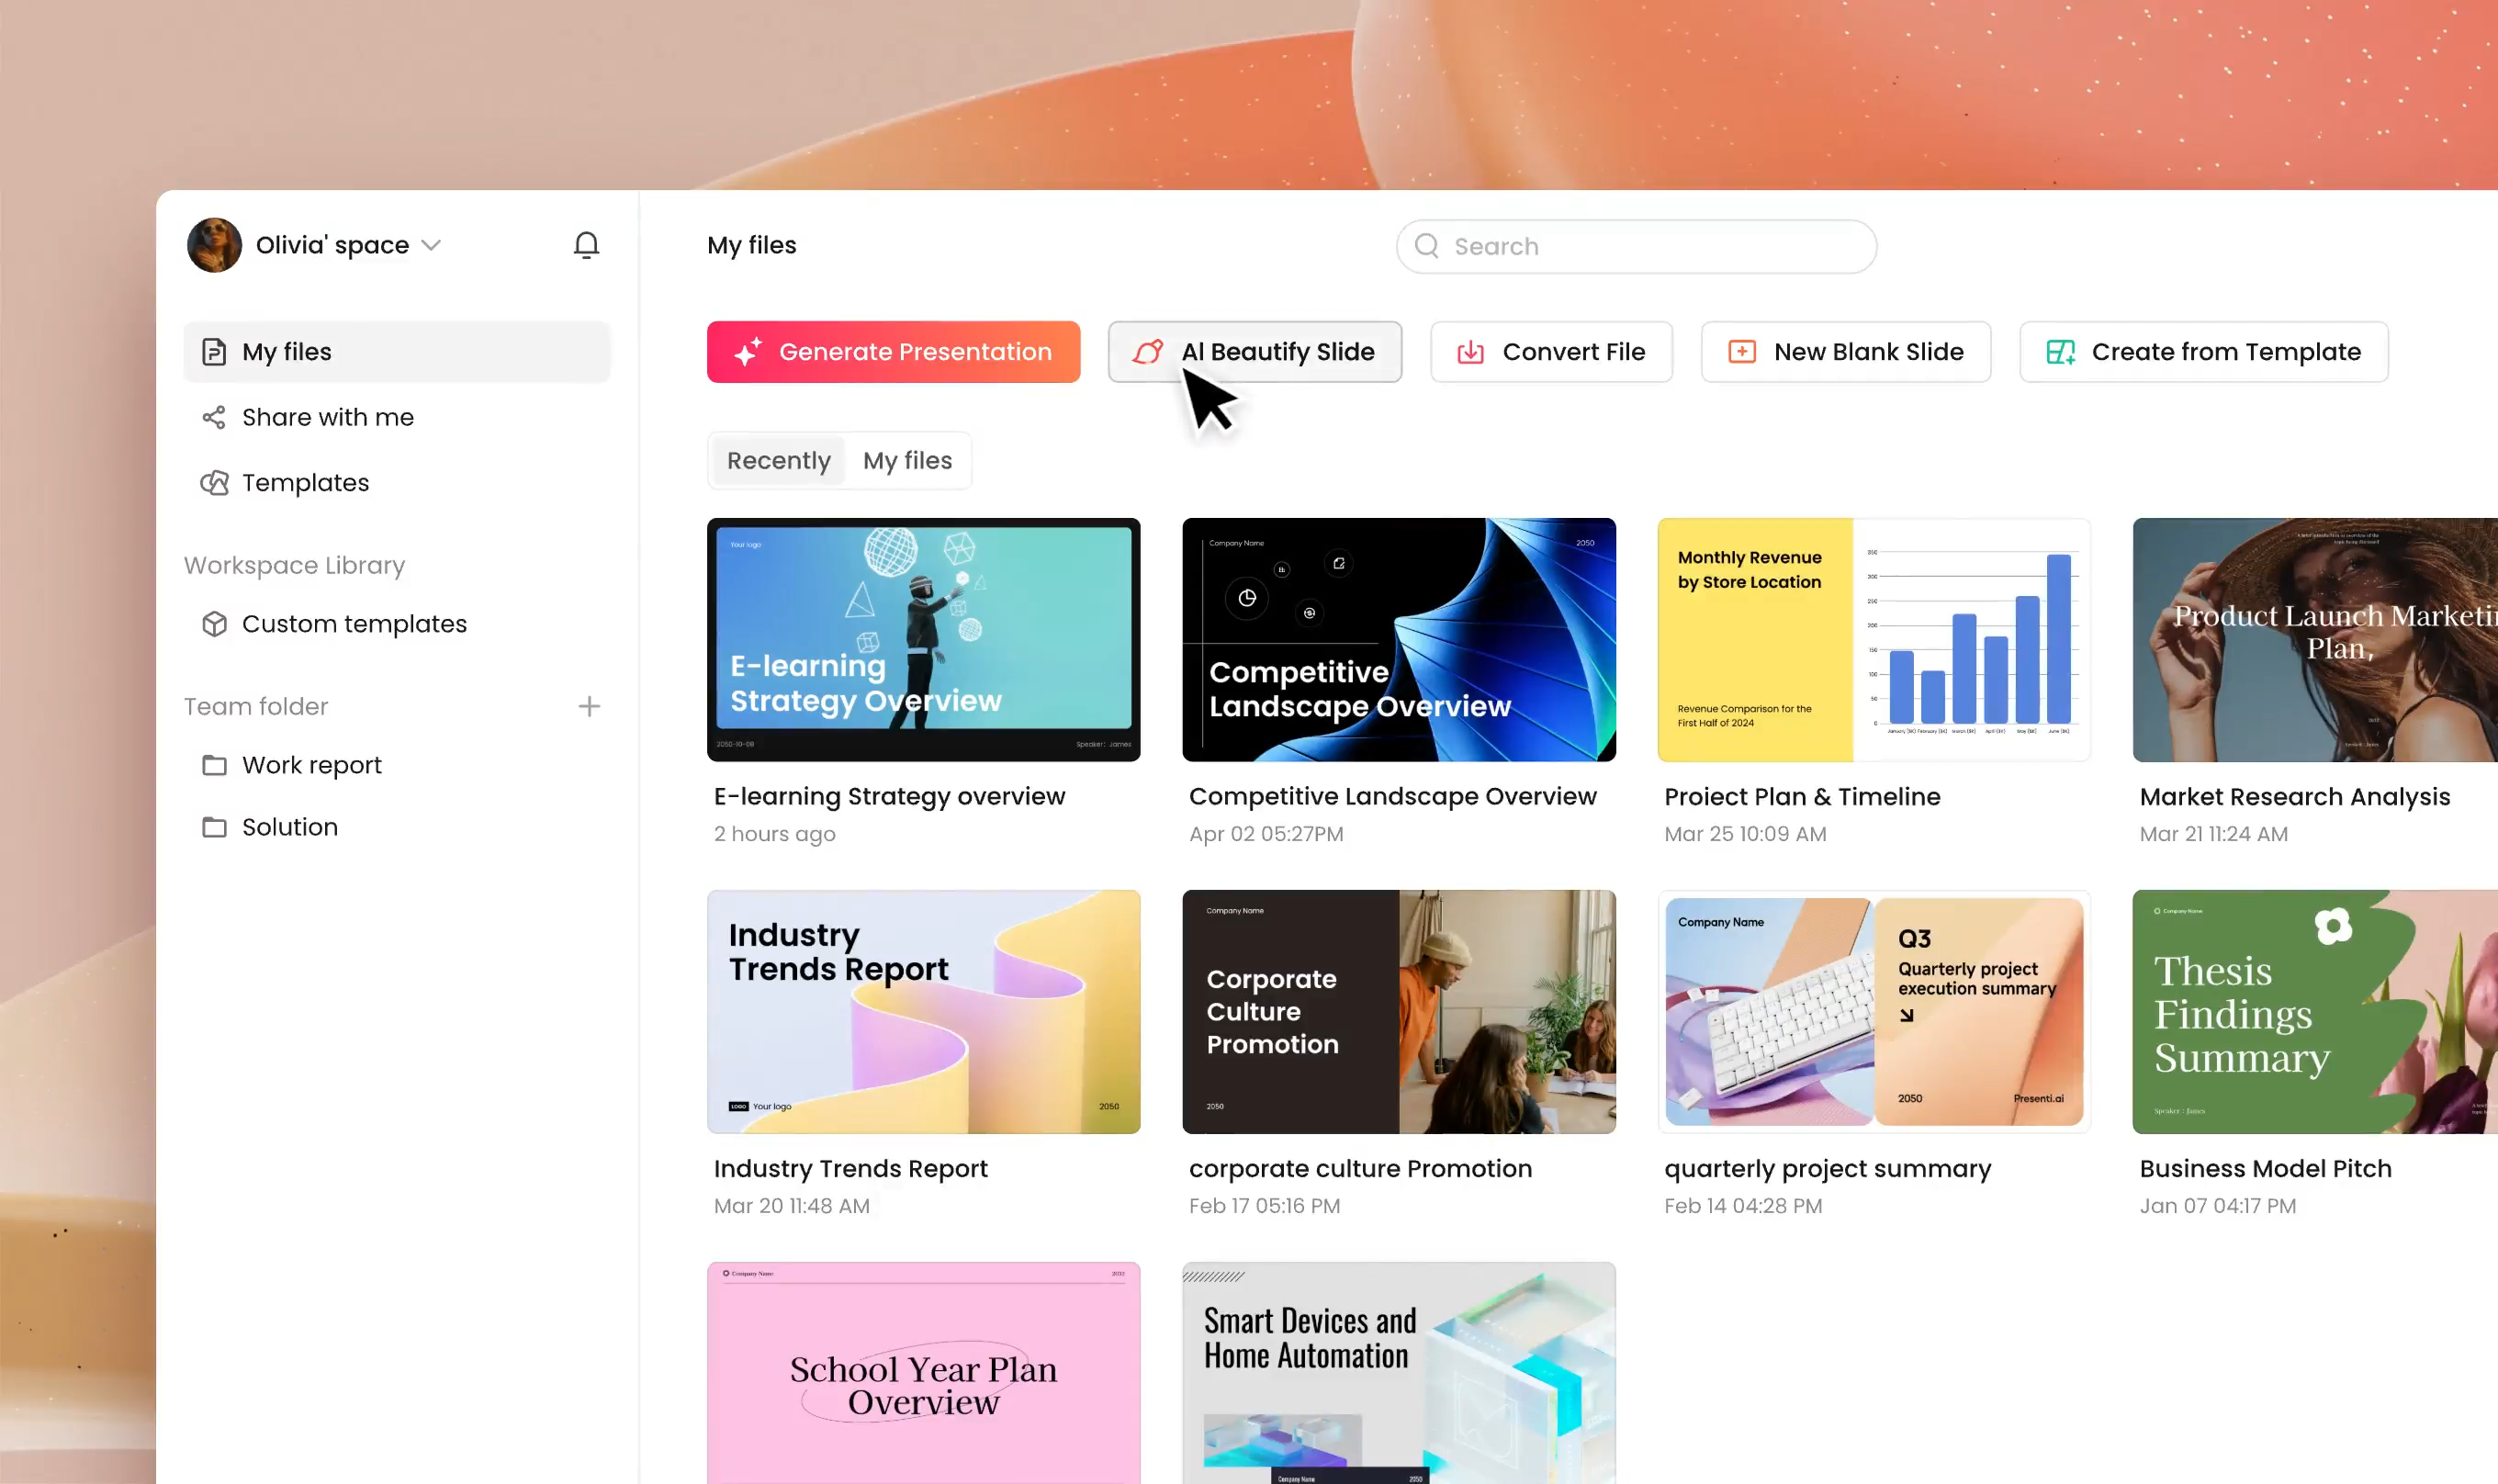Open Monthly Revenue by Store Location thumbnail
Screen dimensions: 2498x1484
coord(1874,640)
